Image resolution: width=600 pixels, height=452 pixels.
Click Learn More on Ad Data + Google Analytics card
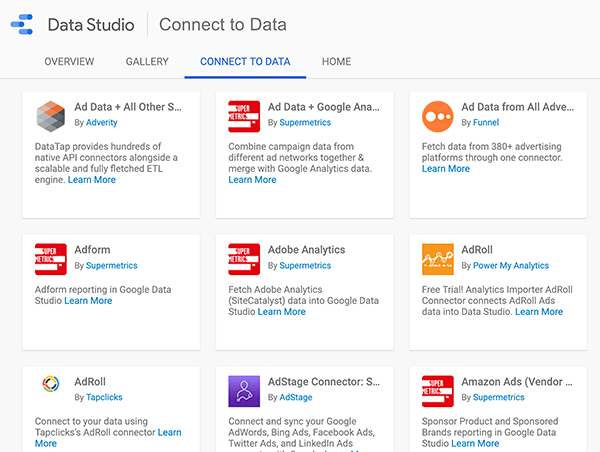[x=252, y=180]
